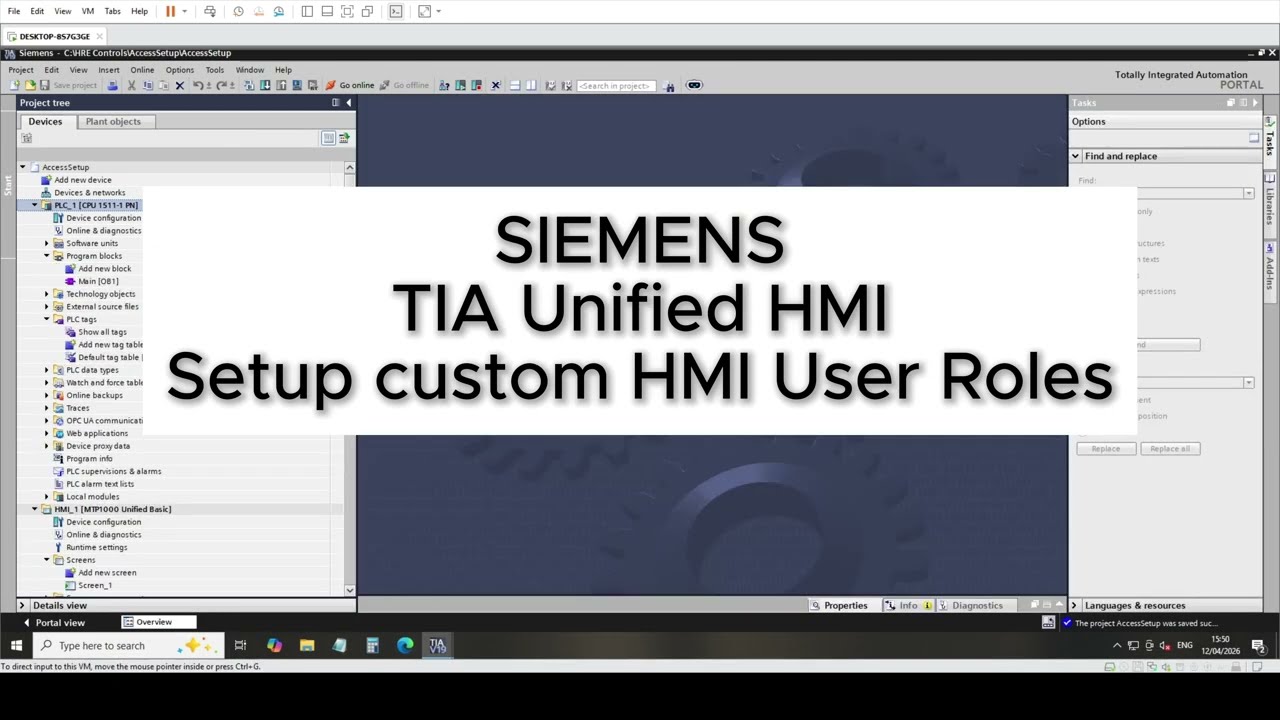
Task: Expand the Languages & resources section
Action: point(1075,605)
